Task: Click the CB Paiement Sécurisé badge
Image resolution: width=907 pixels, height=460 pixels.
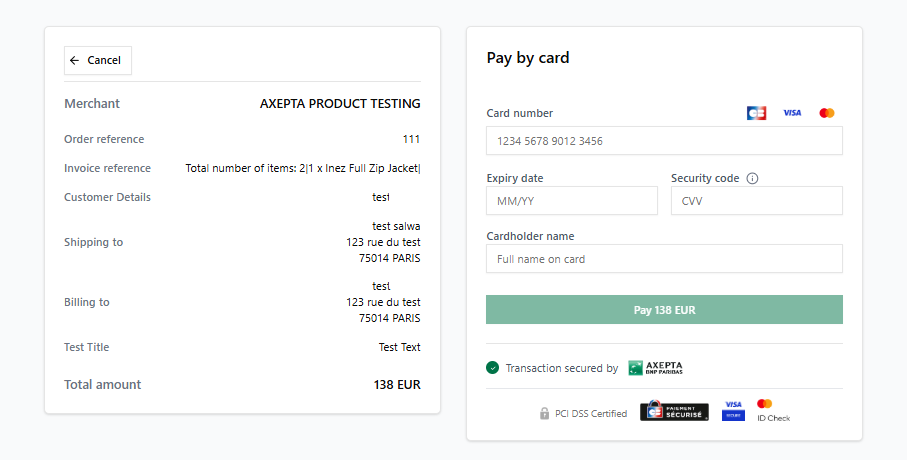Action: pos(674,411)
